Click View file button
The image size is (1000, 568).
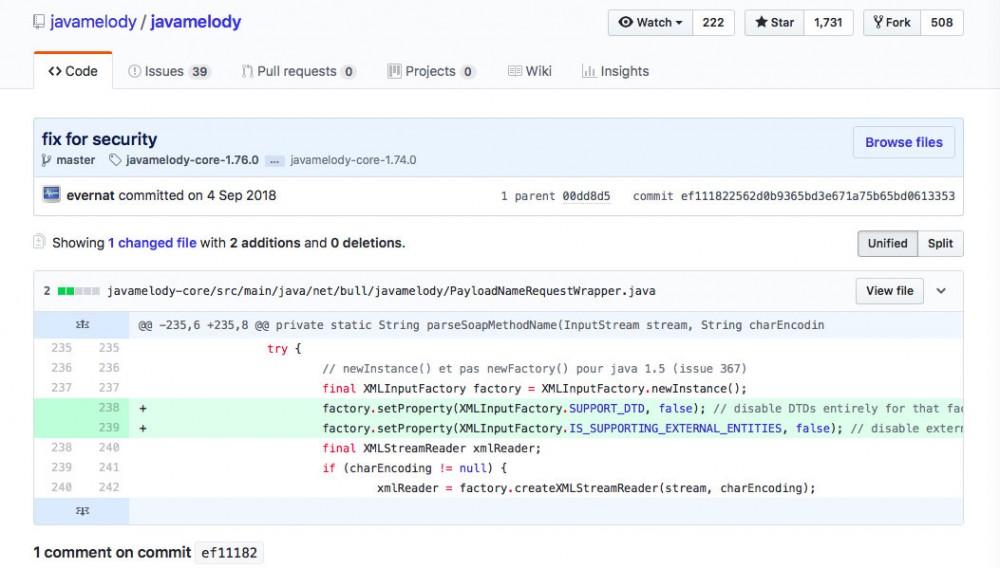pos(889,291)
